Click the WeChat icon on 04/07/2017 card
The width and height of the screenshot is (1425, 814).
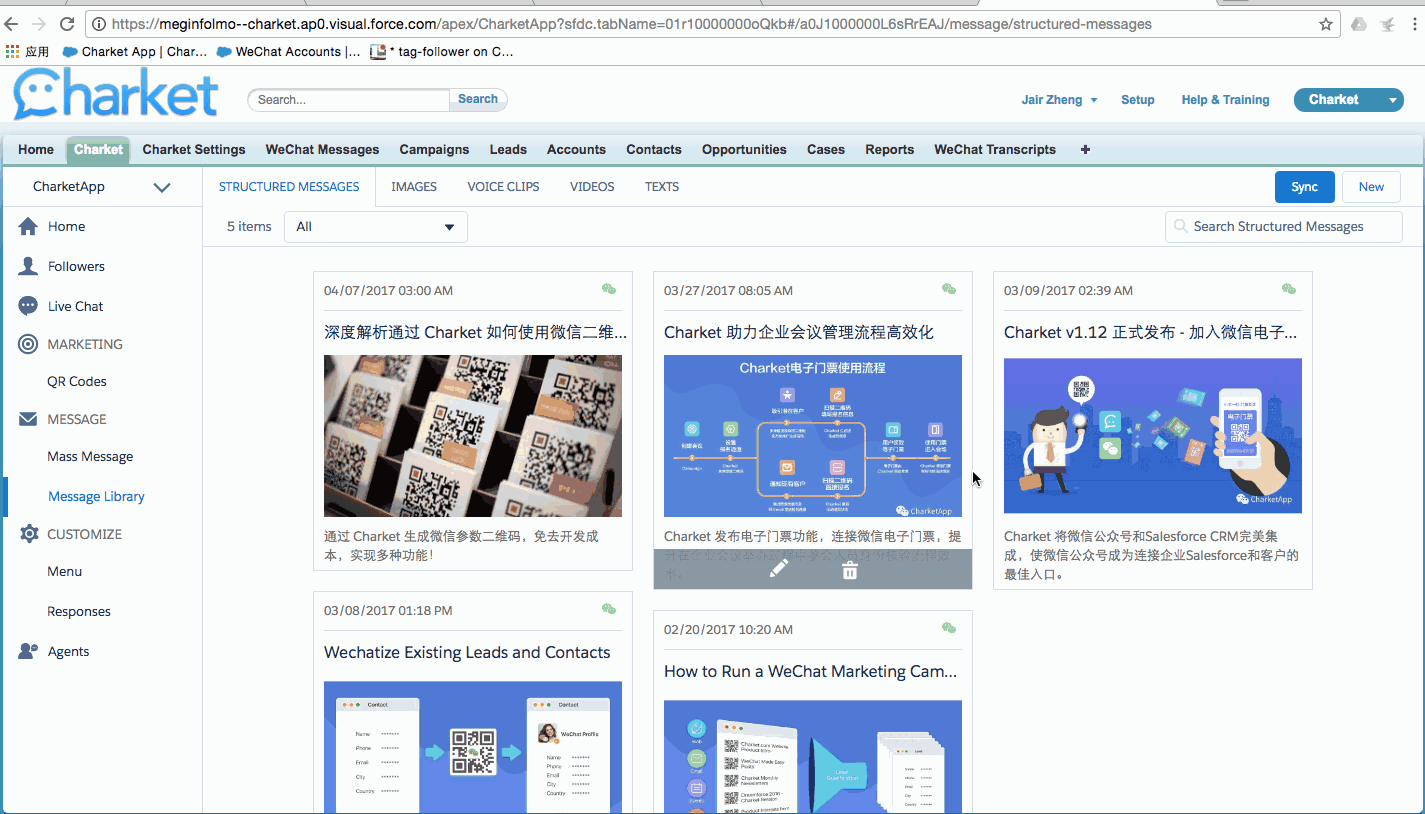(x=609, y=290)
